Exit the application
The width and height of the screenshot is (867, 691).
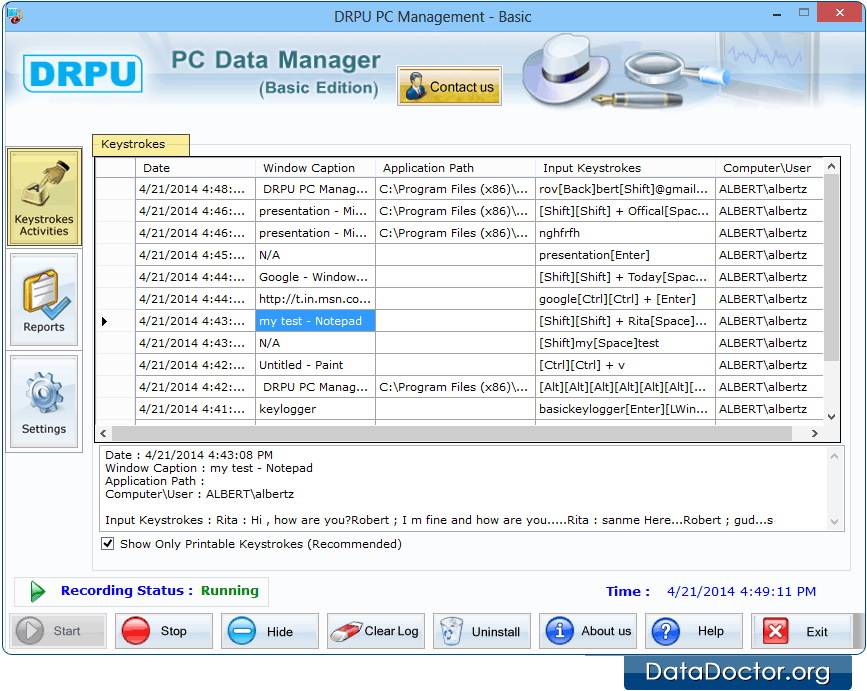click(x=800, y=631)
